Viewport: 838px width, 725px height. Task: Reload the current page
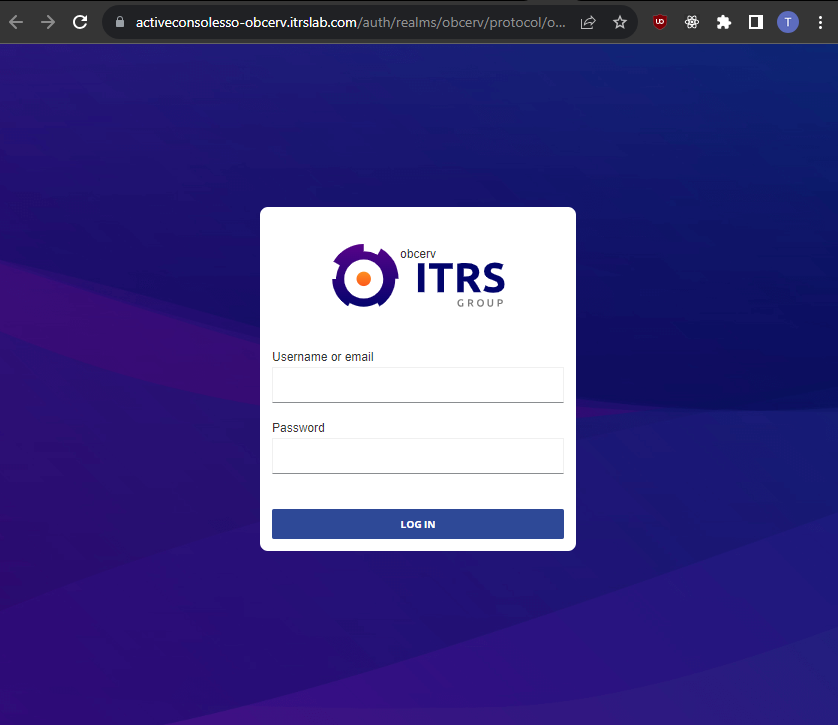80,22
